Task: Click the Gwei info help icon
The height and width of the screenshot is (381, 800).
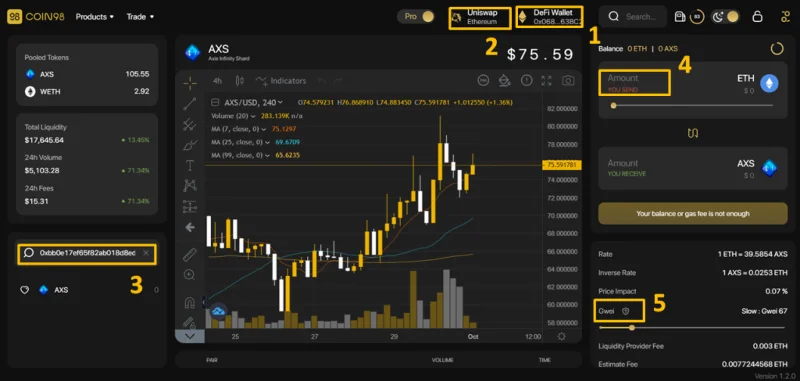Action: pyautogui.click(x=626, y=311)
